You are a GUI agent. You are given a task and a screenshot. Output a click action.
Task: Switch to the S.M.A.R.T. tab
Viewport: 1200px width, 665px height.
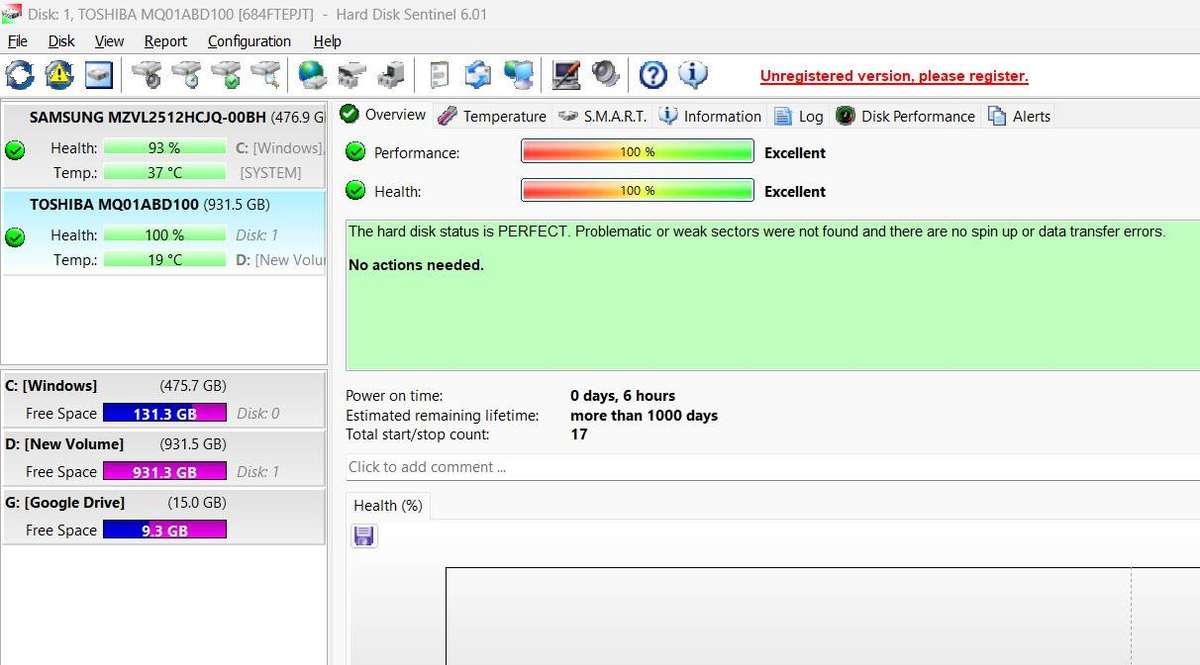coord(603,116)
